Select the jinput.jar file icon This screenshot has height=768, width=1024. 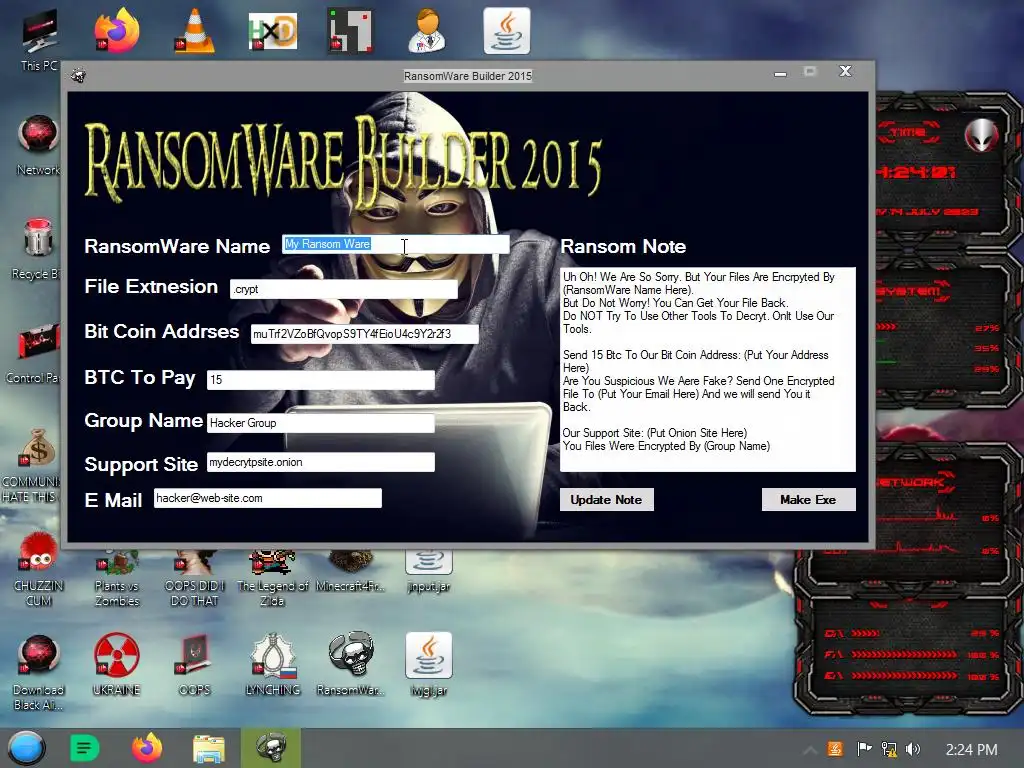(x=428, y=572)
